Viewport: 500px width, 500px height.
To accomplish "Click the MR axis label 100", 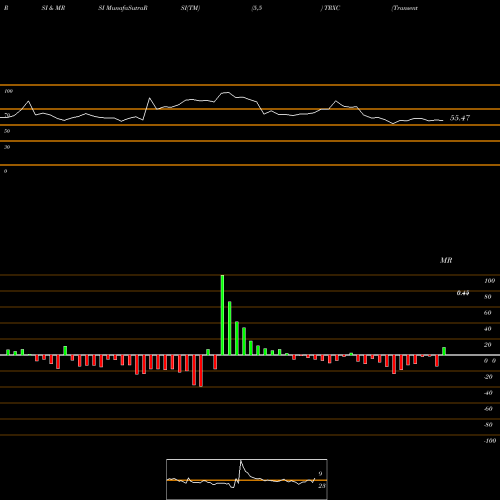I will [x=490, y=281].
